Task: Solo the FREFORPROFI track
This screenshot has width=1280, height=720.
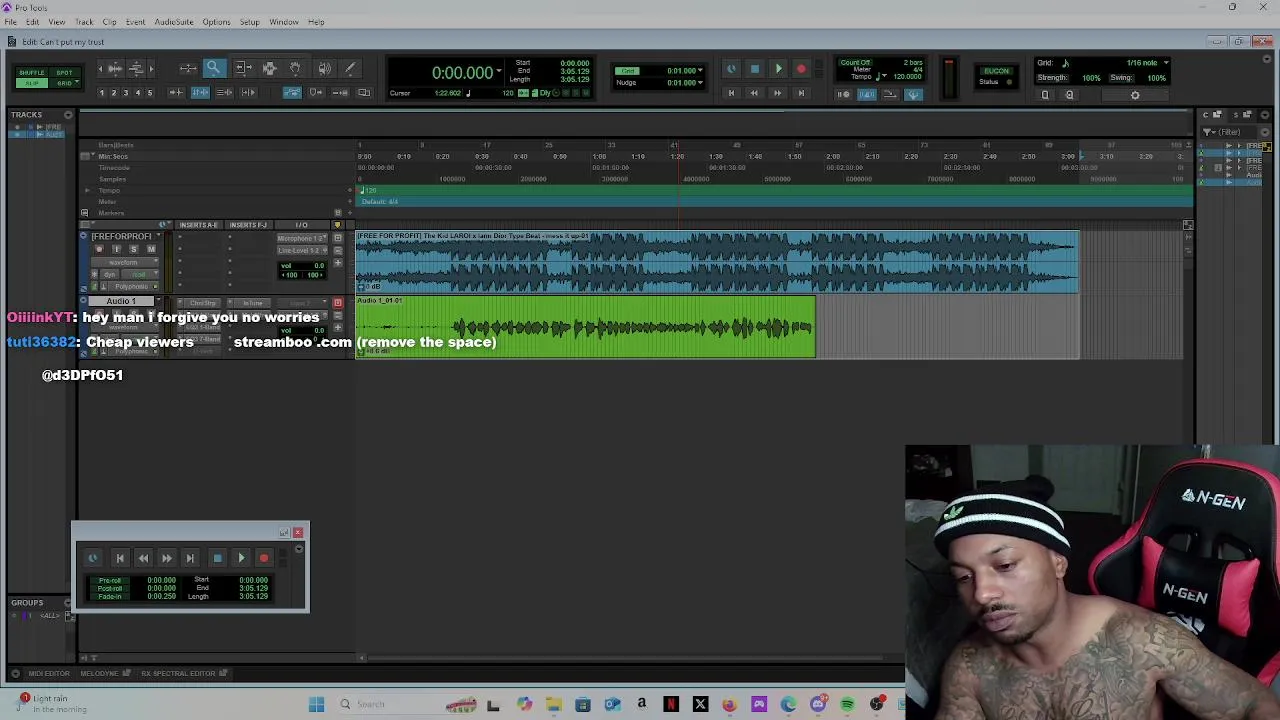Action: click(133, 249)
